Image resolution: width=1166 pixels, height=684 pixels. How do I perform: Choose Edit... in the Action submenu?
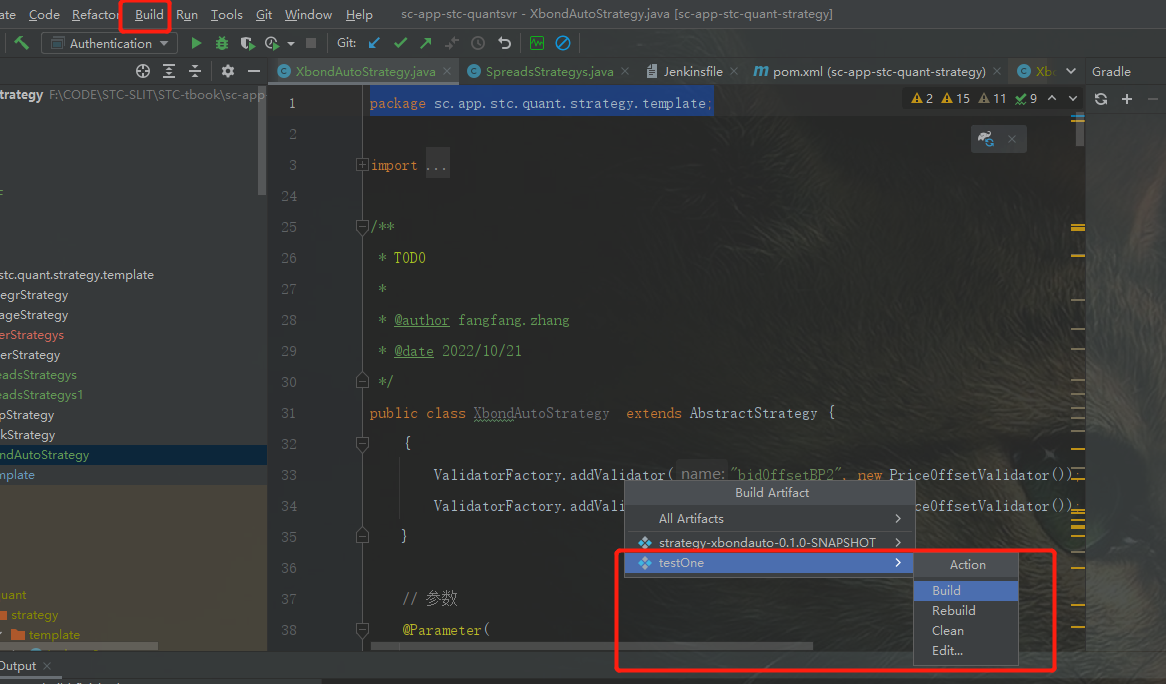965,651
